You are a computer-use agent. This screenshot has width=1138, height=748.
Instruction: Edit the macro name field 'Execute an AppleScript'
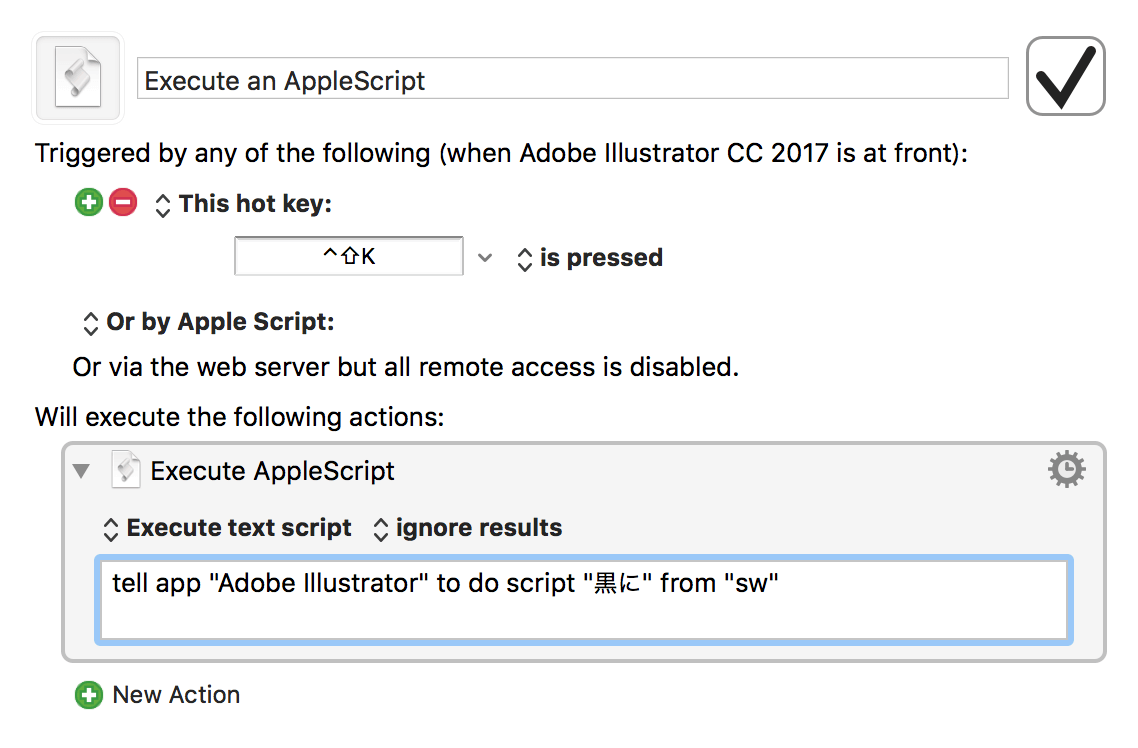[573, 78]
